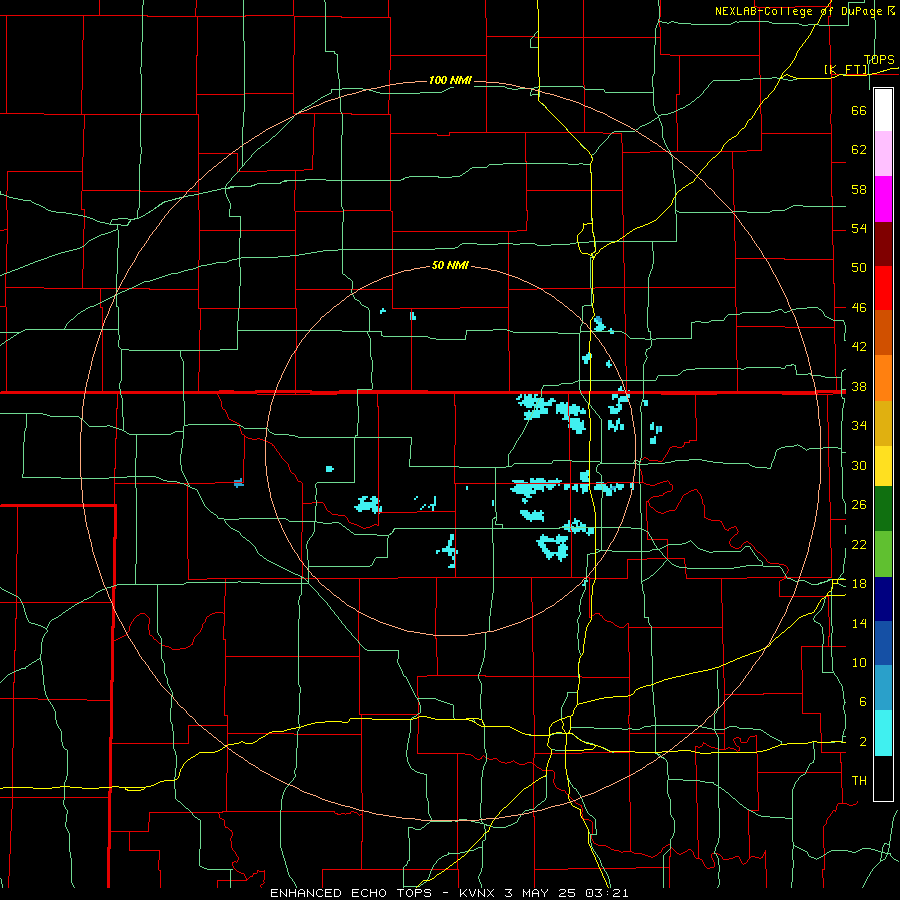Viewport: 900px width, 900px height.
Task: Click the legend value 26
Action: tap(859, 505)
